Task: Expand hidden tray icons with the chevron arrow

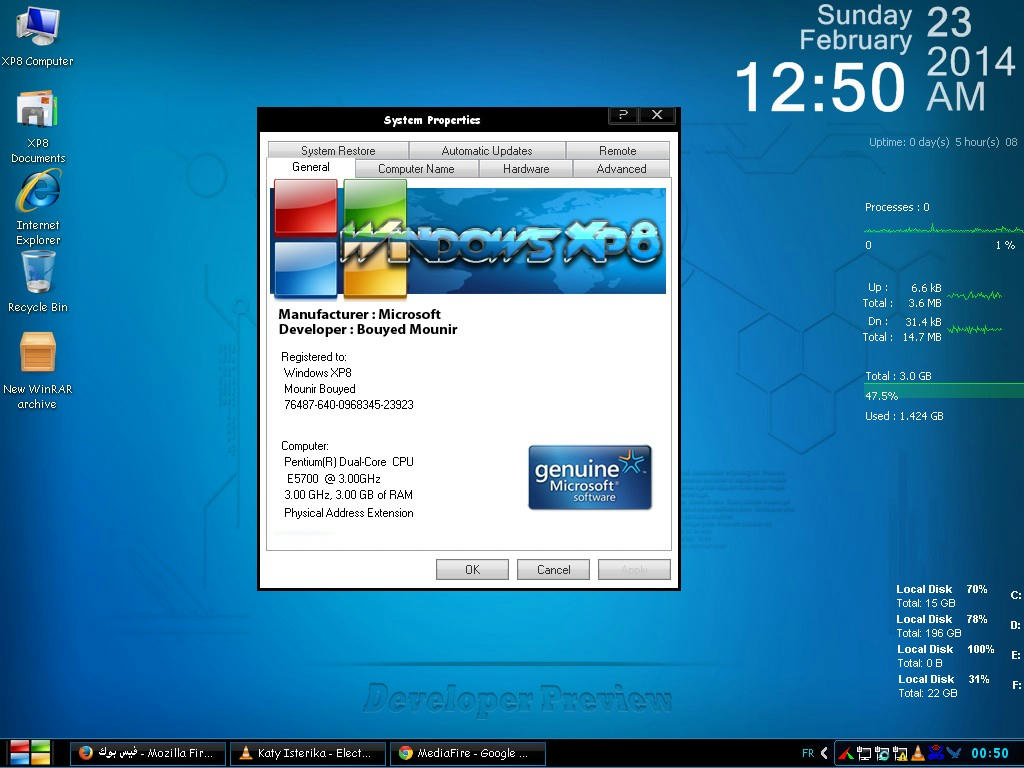Action: point(824,753)
